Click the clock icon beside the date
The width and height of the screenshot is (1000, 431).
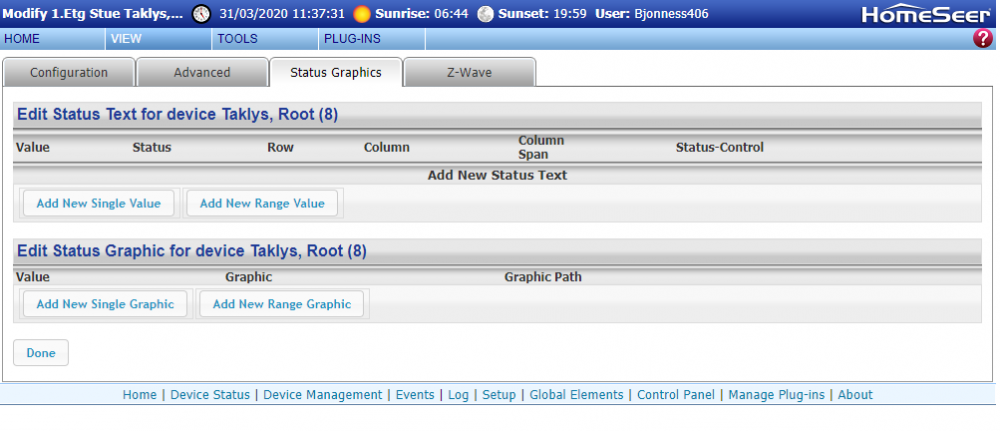(x=202, y=14)
